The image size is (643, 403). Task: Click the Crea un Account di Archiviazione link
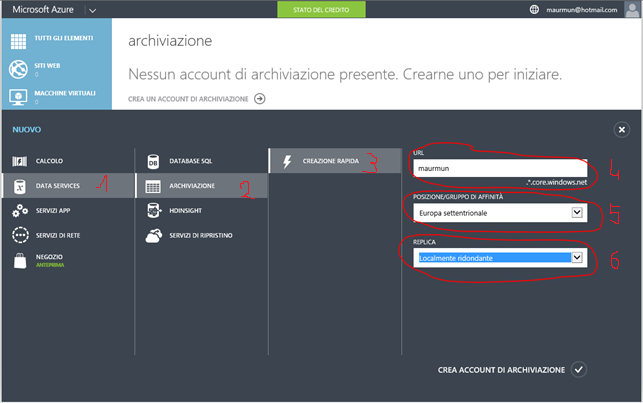(x=197, y=99)
